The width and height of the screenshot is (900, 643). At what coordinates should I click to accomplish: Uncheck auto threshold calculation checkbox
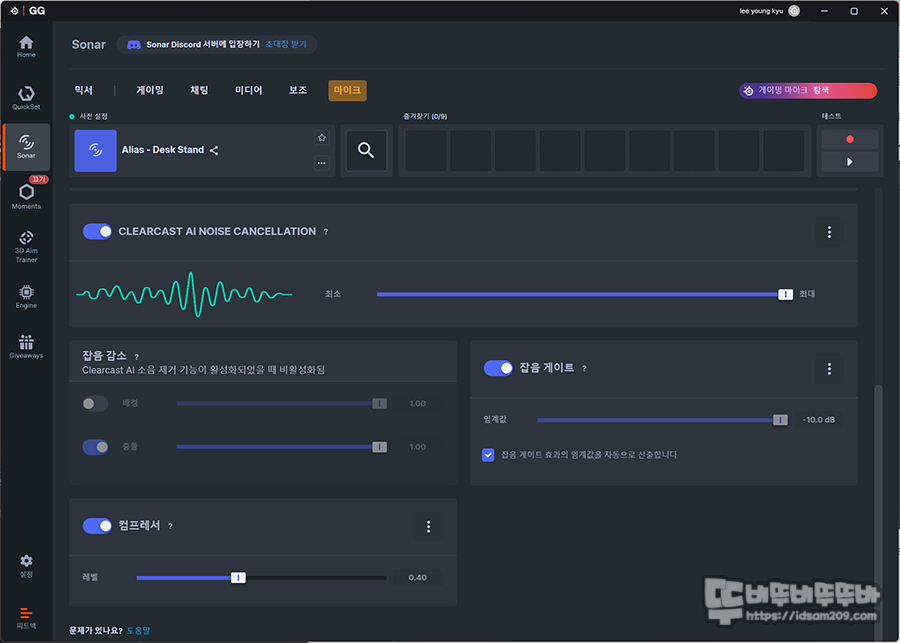tap(488, 455)
